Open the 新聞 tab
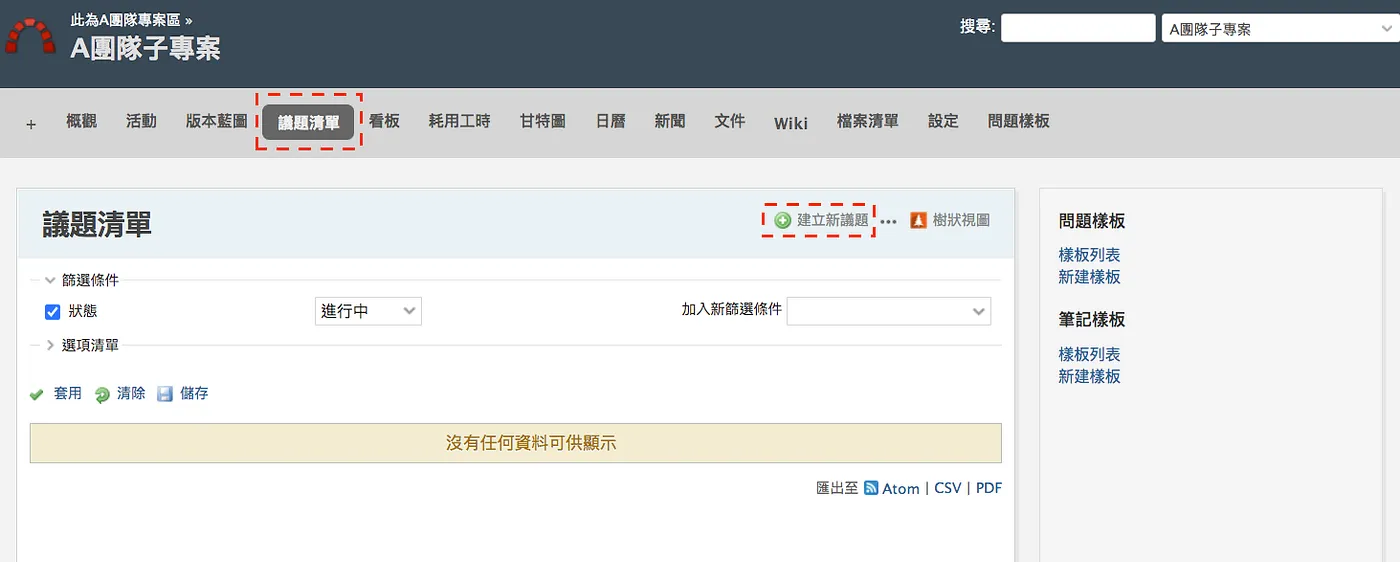The width and height of the screenshot is (1400, 562). pyautogui.click(x=670, y=121)
